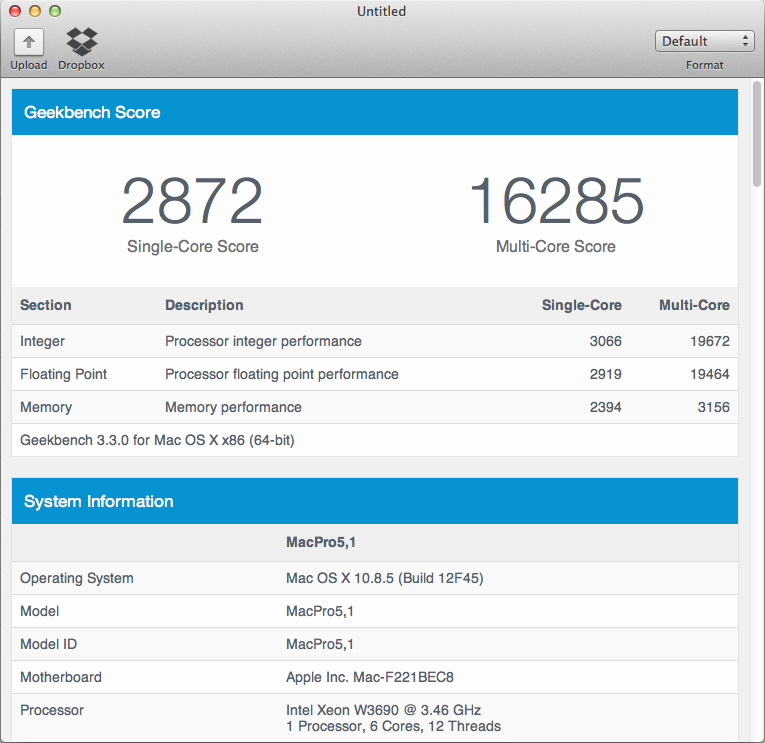Click the yellow minimize window button

pos(35,11)
